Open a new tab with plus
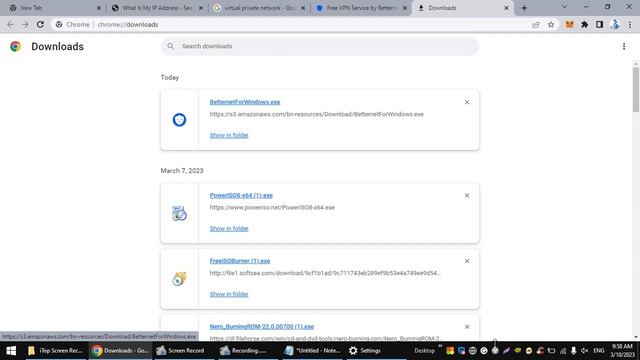The height and width of the screenshot is (360, 640). point(524,8)
